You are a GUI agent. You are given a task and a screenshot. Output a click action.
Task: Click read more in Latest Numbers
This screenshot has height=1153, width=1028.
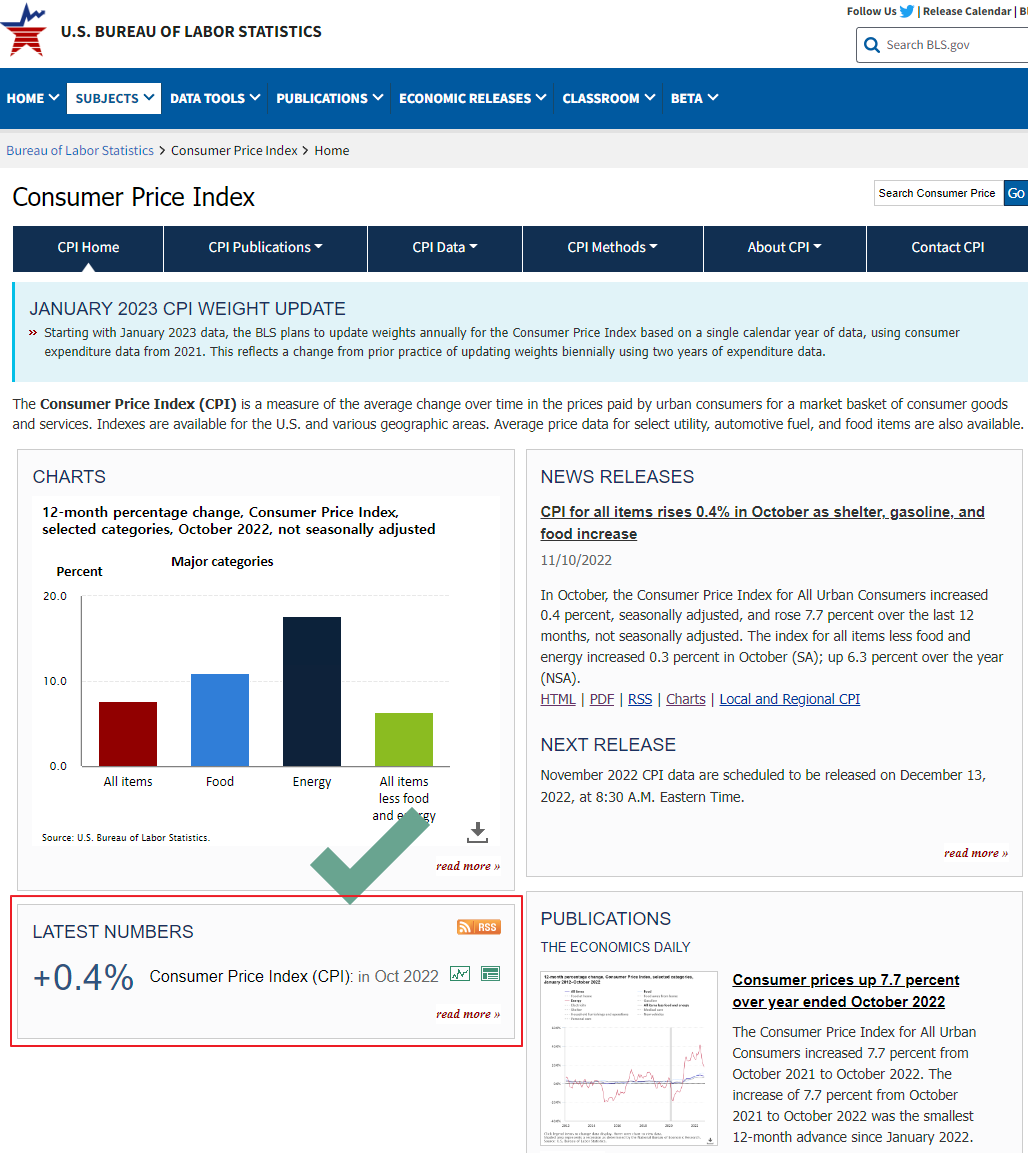[468, 1014]
